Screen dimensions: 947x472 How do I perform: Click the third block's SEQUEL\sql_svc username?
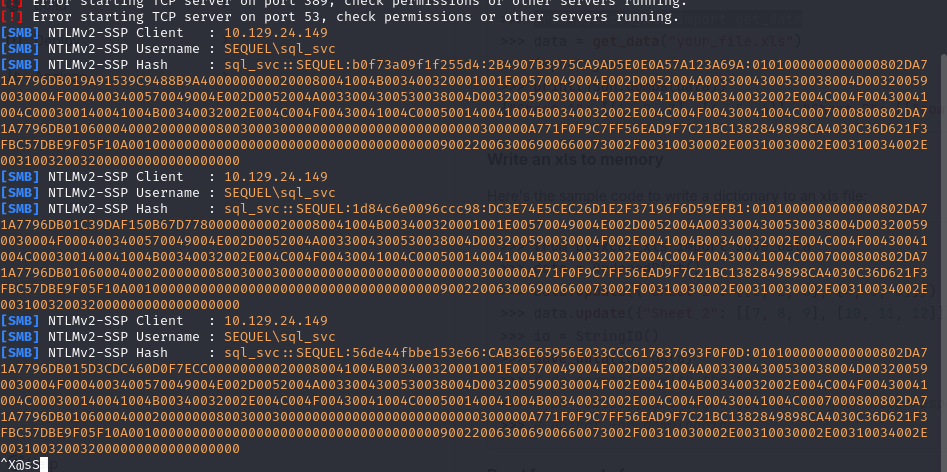click(x=280, y=337)
